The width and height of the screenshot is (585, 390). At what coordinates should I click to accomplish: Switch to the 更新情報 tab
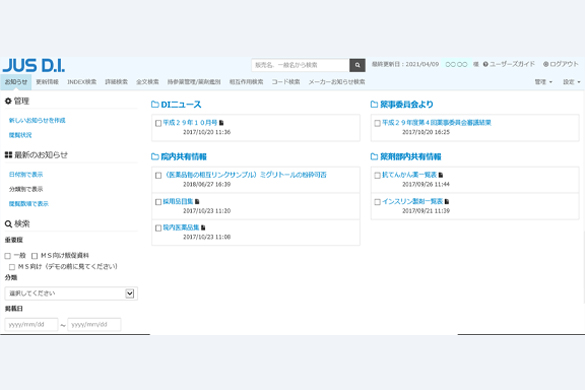tap(47, 82)
